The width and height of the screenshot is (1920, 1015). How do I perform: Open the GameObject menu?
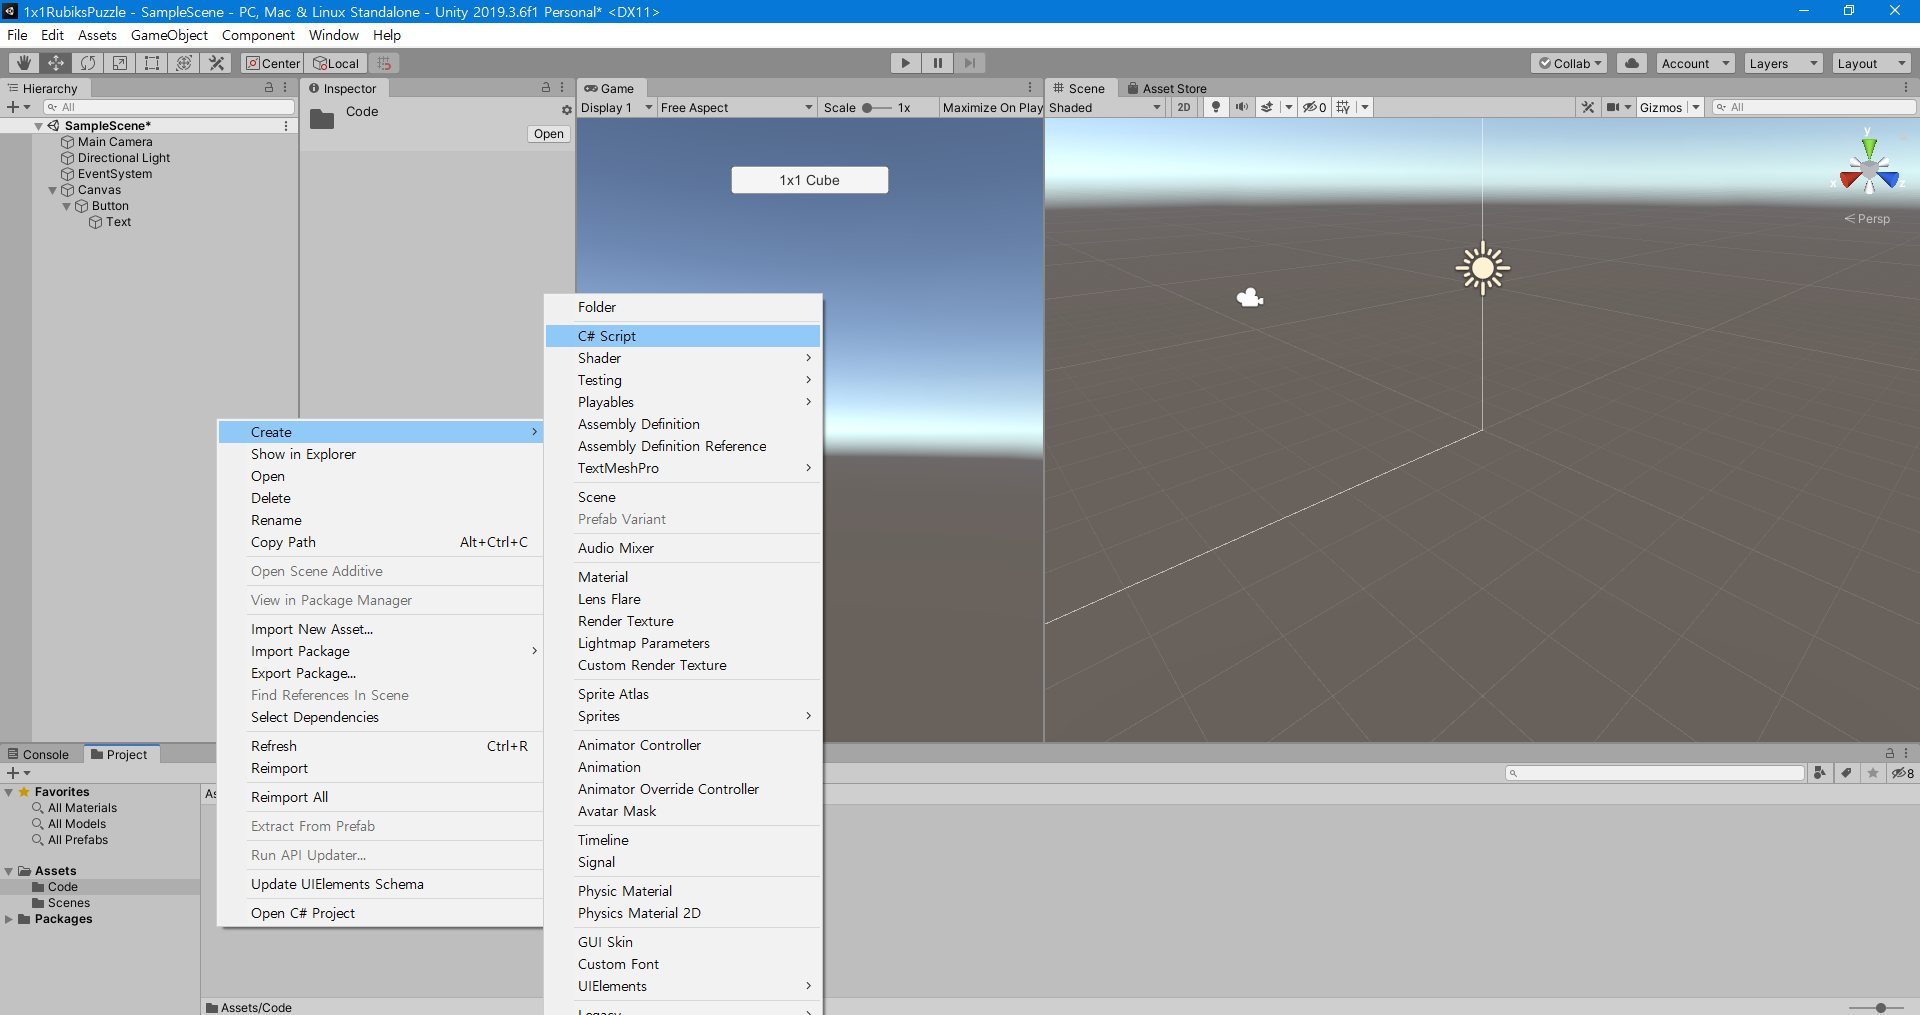click(169, 35)
